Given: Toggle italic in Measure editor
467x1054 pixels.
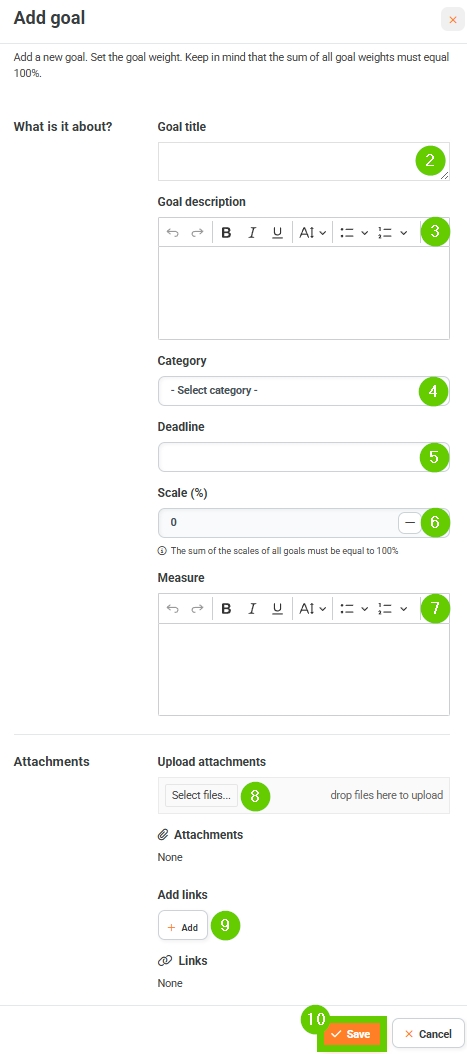Looking at the screenshot, I should tap(252, 608).
